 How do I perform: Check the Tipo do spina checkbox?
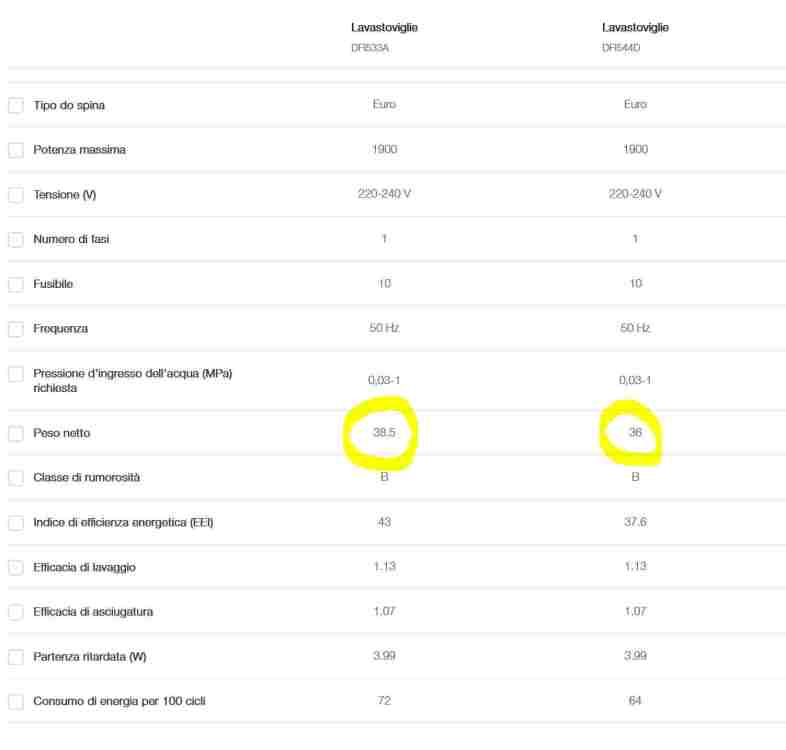pos(16,105)
